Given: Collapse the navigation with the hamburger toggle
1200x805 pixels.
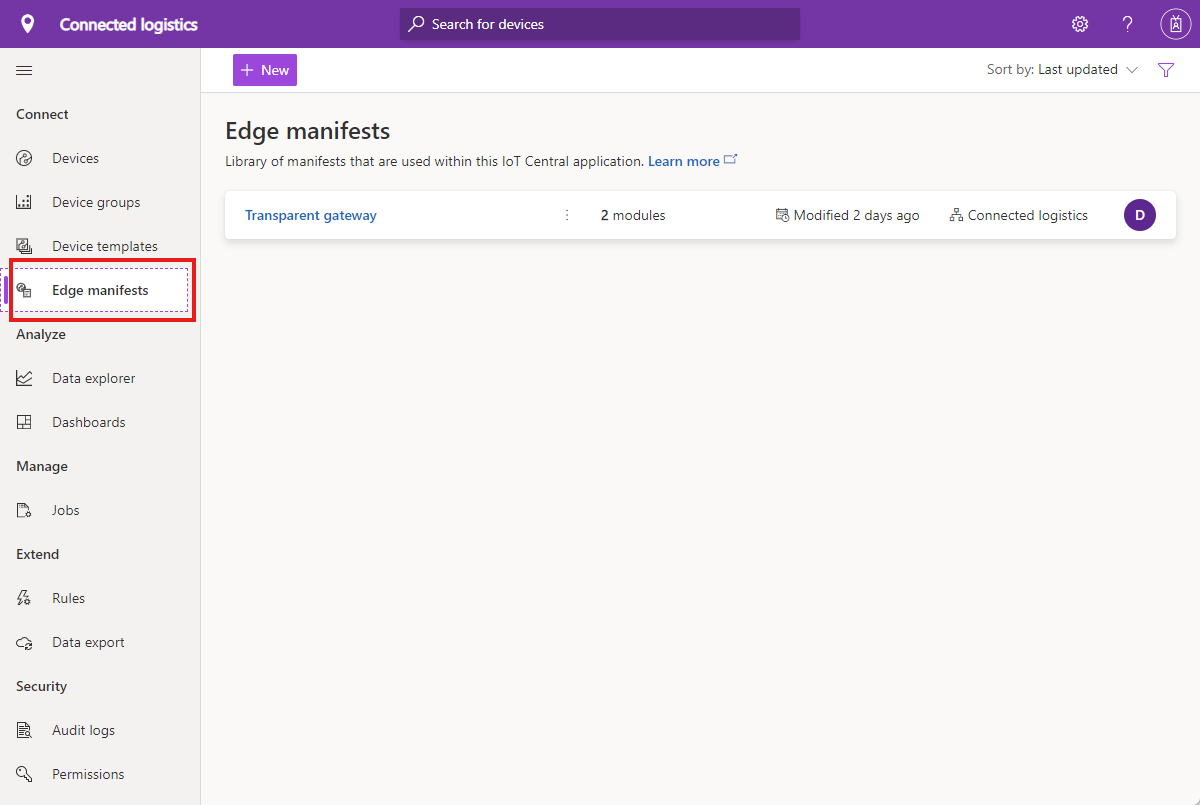Looking at the screenshot, I should point(24,70).
